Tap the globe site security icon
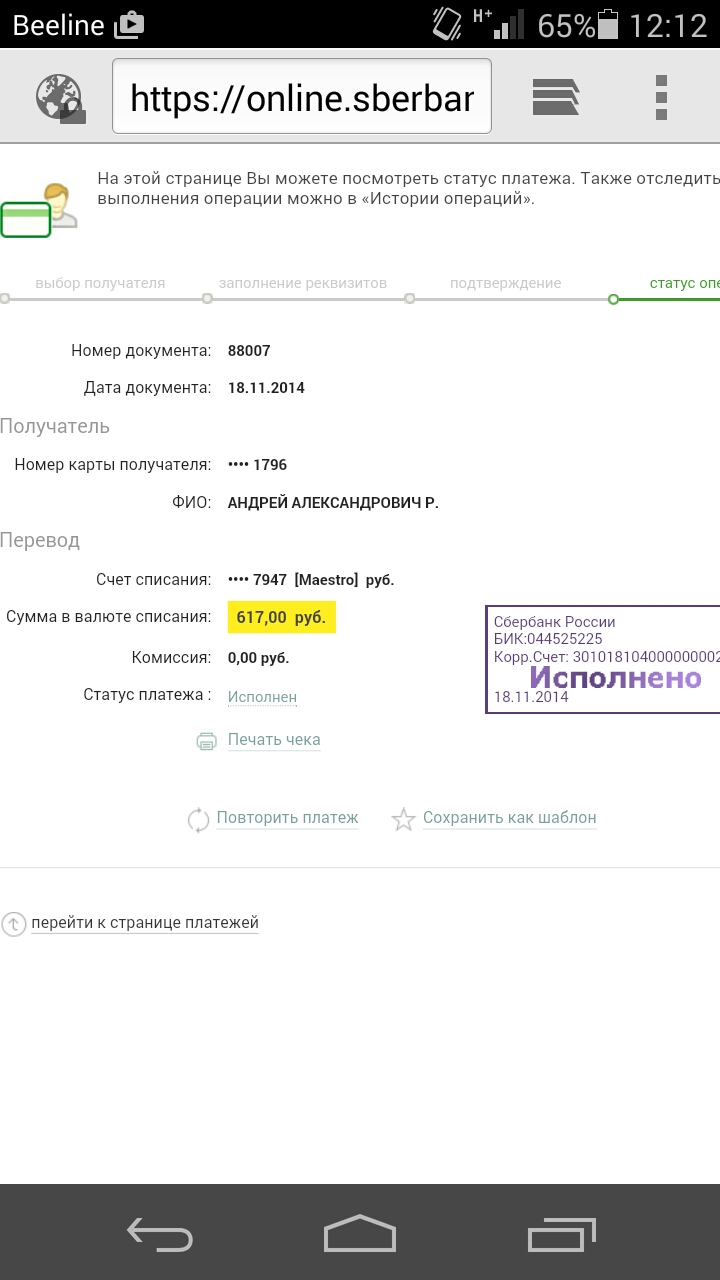The image size is (720, 1280). pos(59,97)
